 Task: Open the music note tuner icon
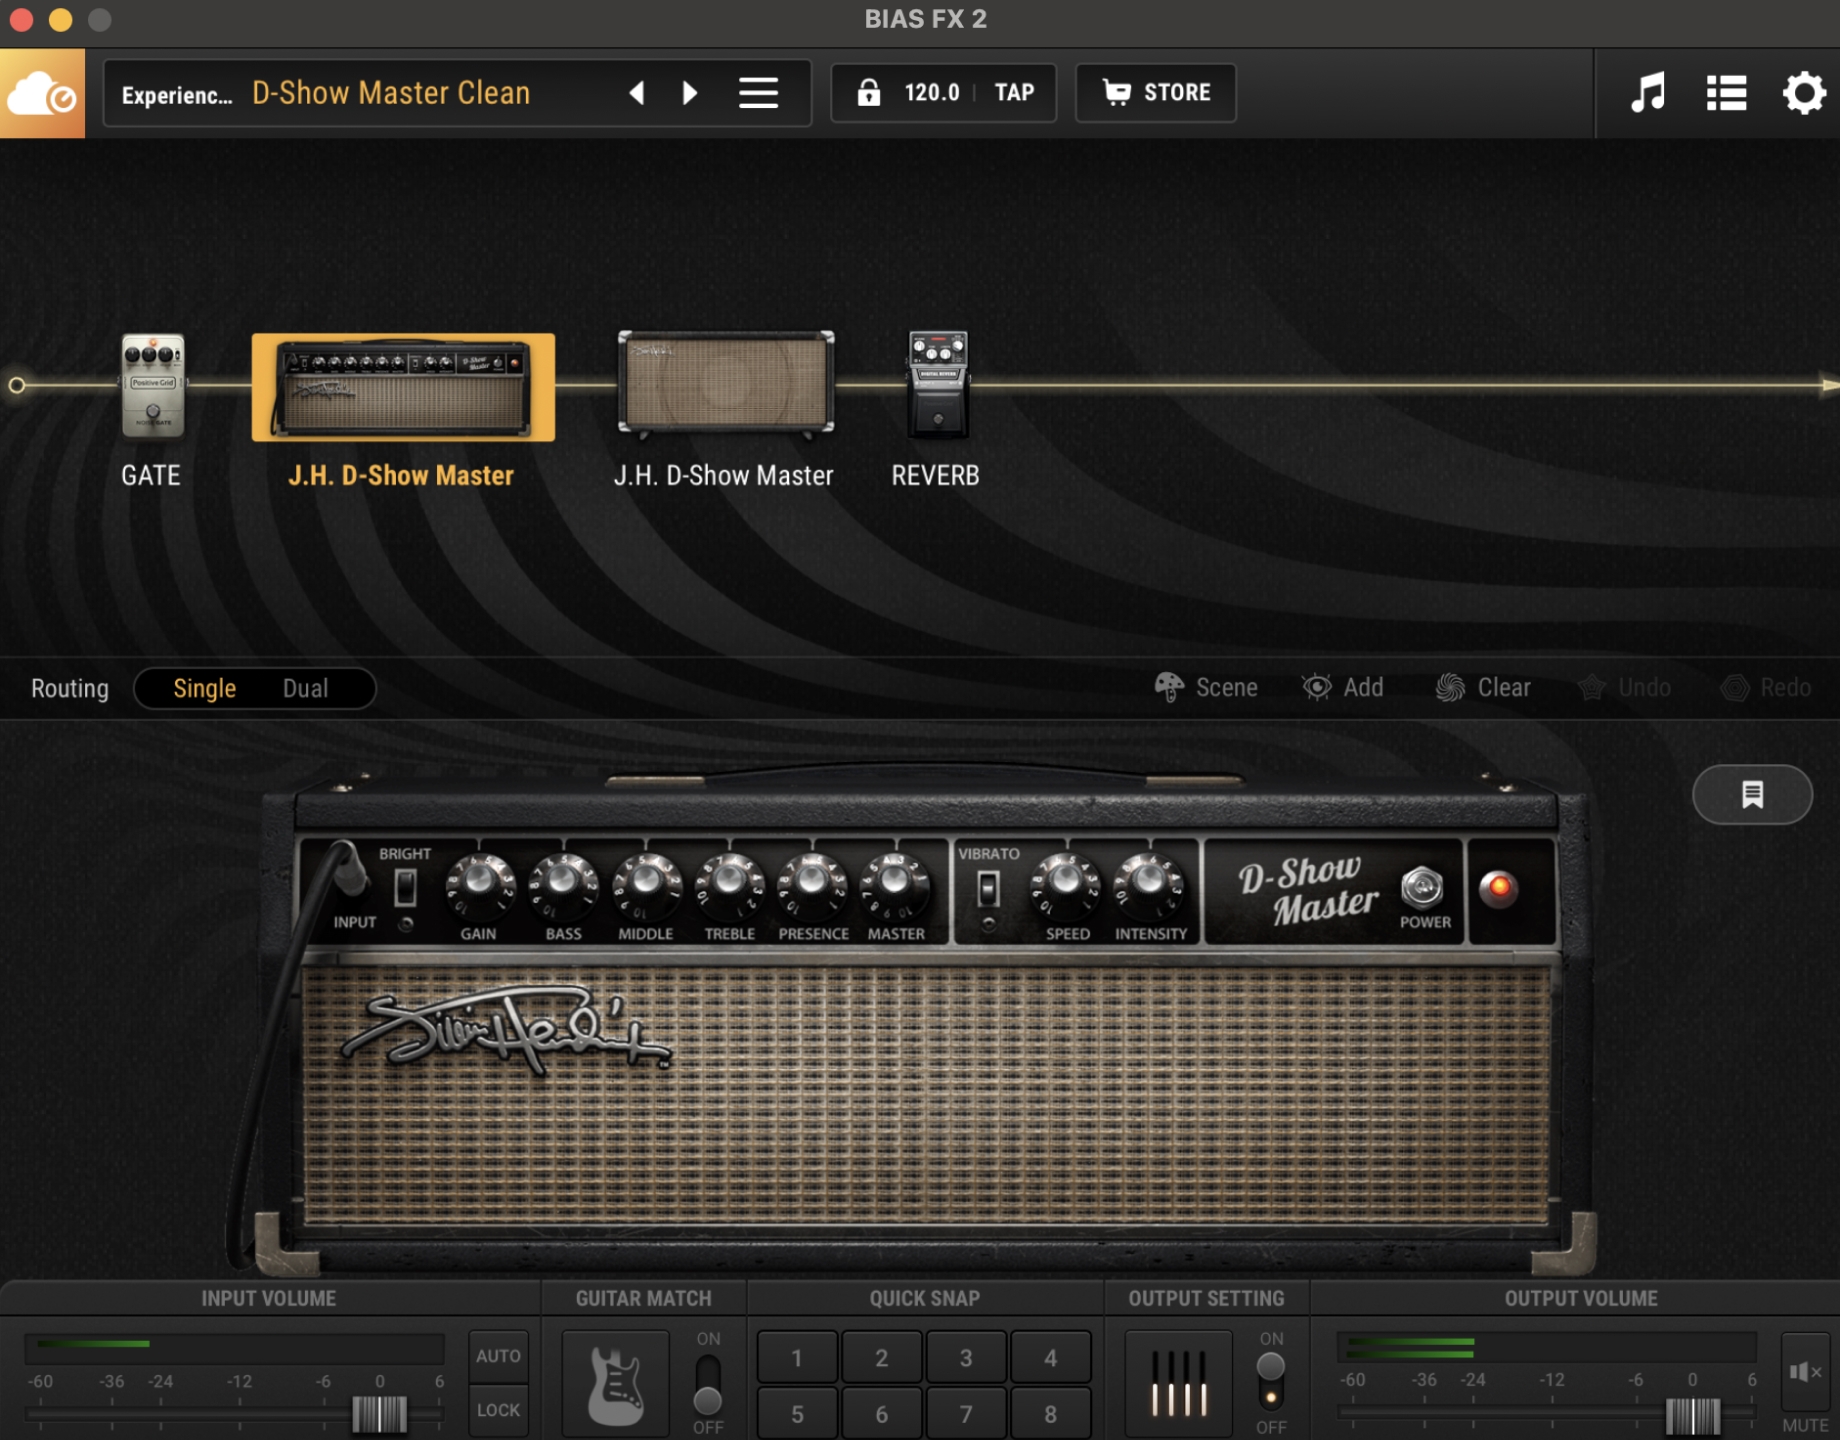click(x=1648, y=93)
